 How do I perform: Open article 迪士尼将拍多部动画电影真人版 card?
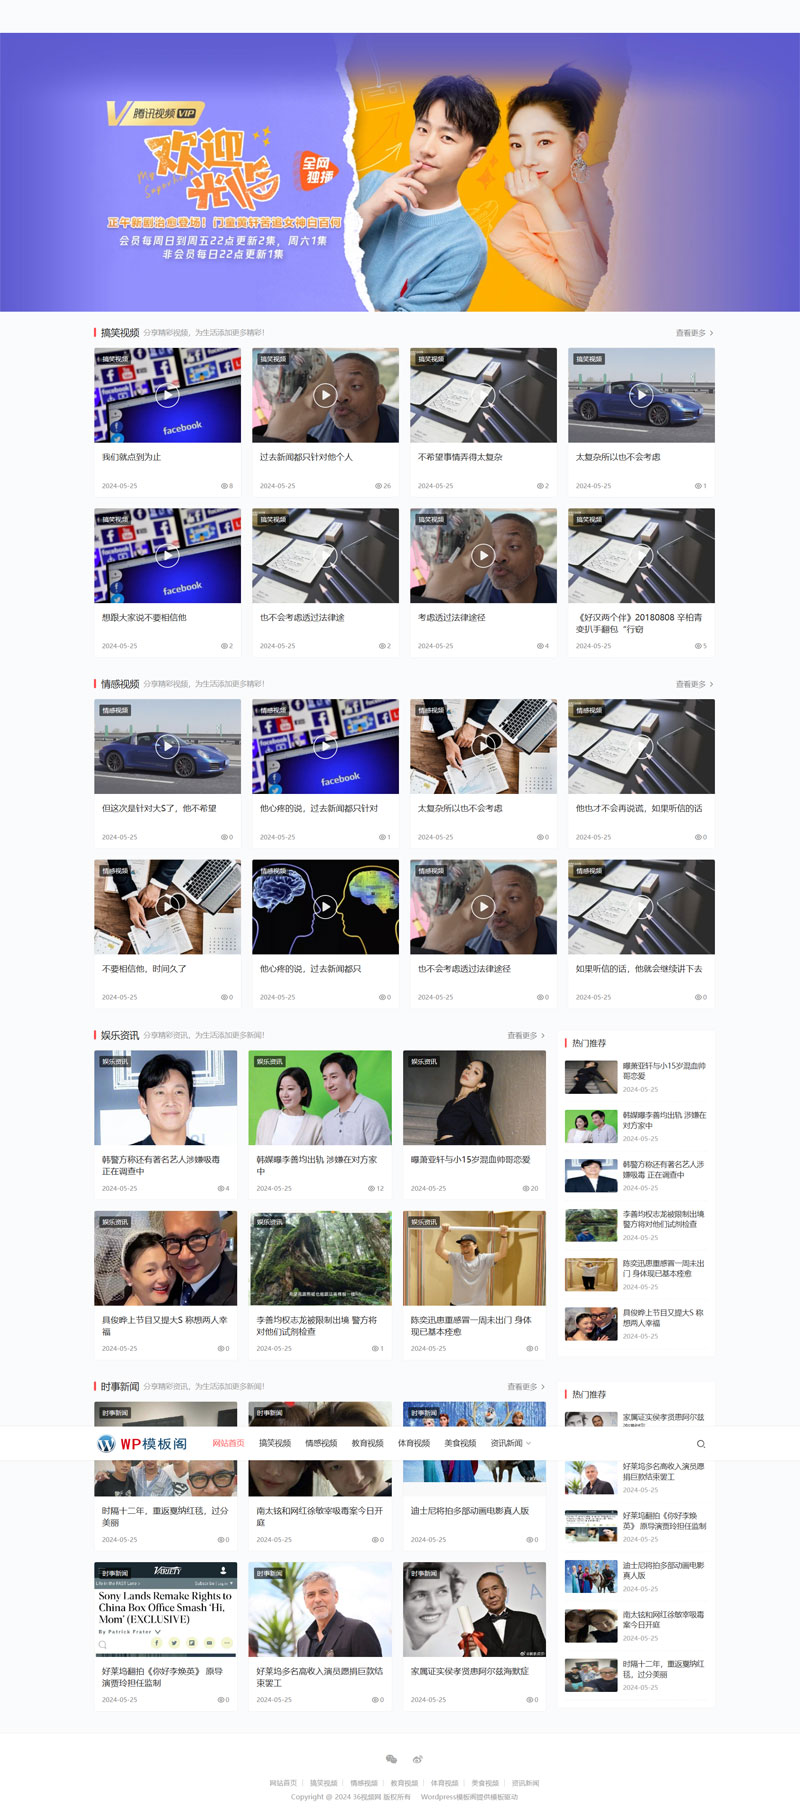coord(470,1511)
